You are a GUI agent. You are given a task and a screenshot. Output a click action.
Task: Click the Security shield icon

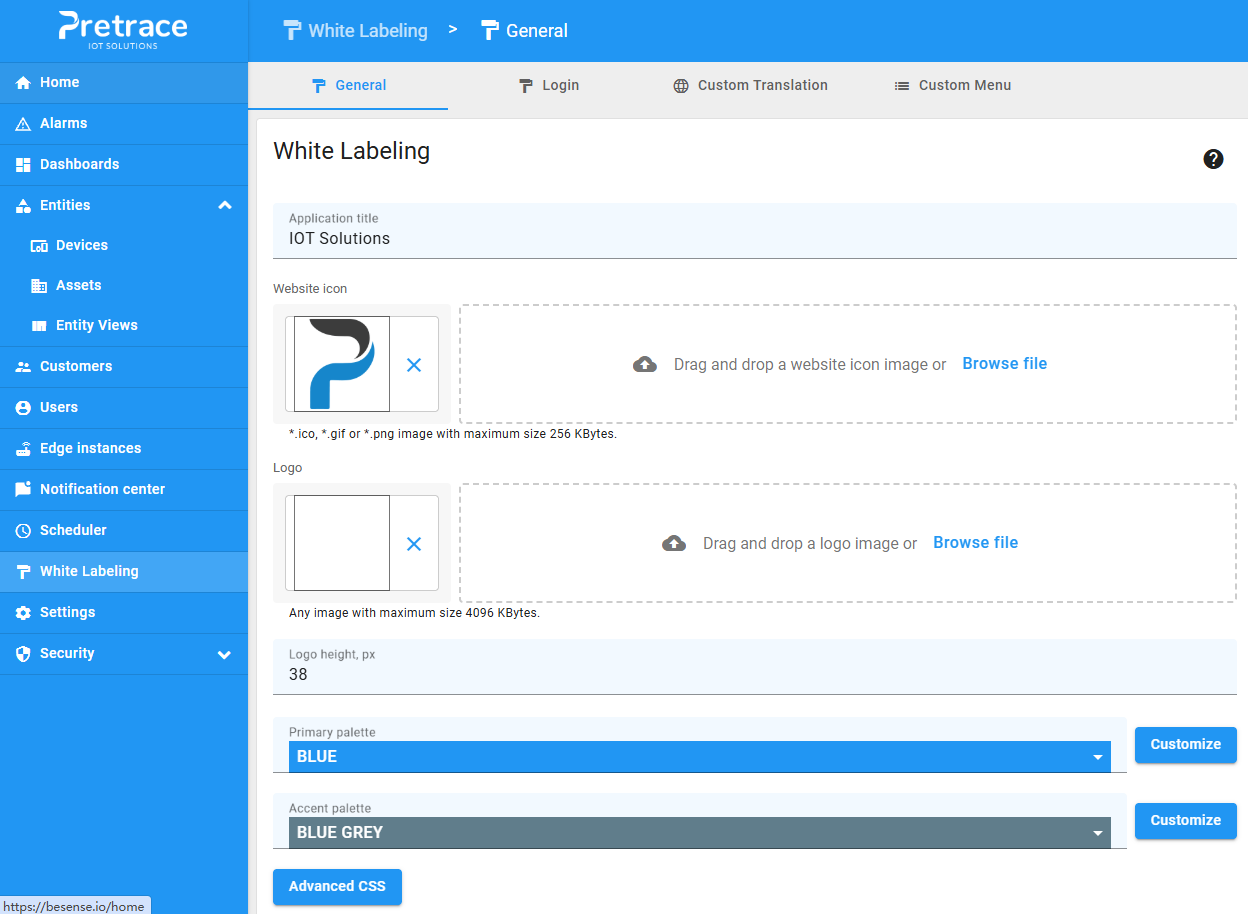tap(23, 654)
